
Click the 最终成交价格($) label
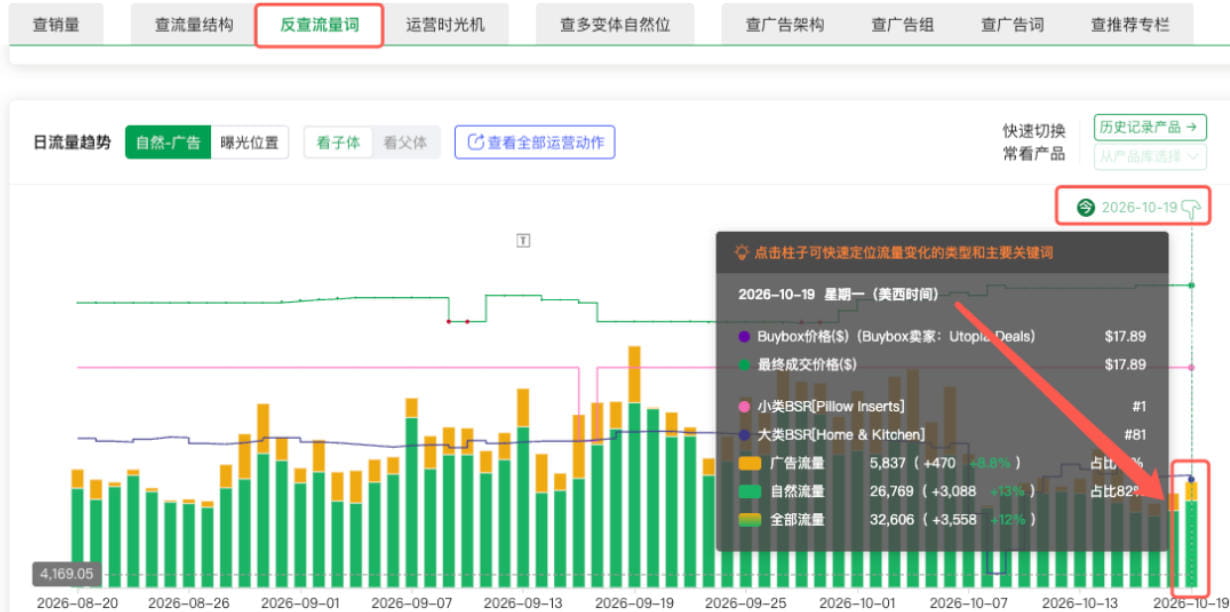coord(807,364)
